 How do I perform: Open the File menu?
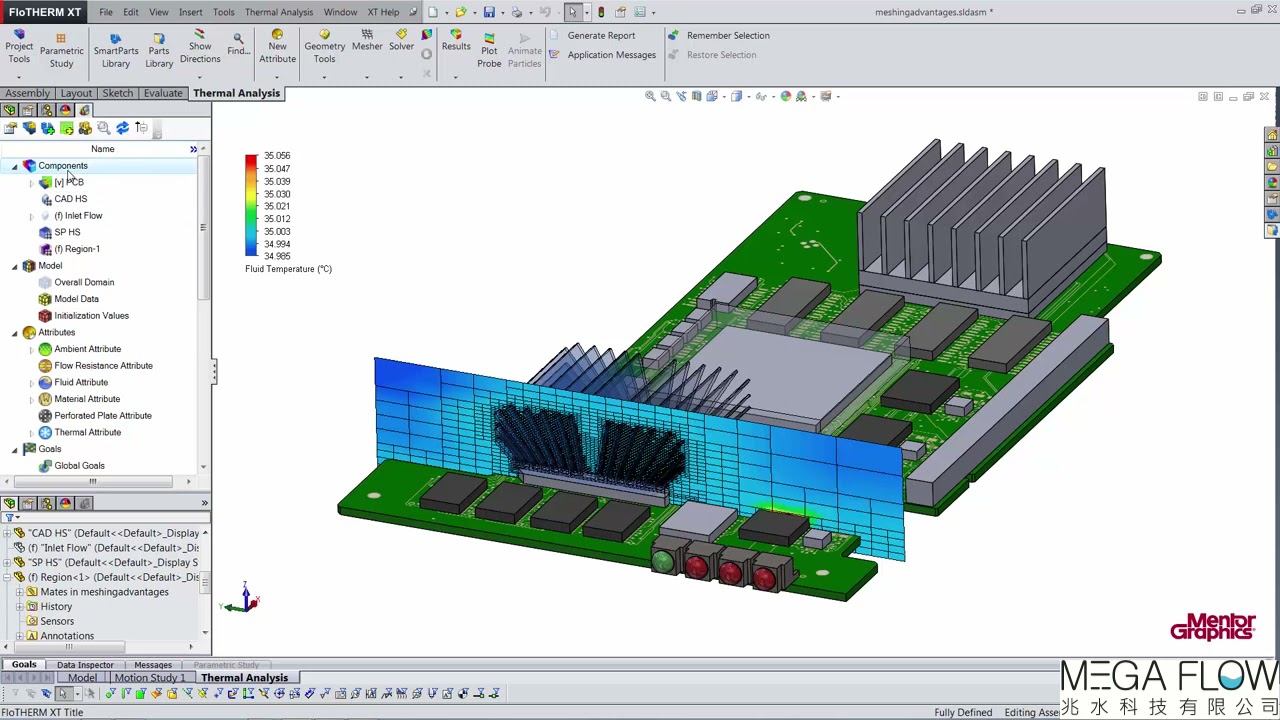(x=106, y=12)
